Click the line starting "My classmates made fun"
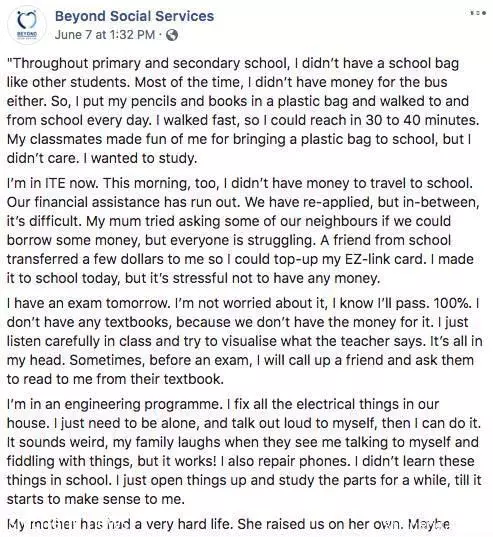Image resolution: width=493 pixels, height=537 pixels. click(239, 139)
